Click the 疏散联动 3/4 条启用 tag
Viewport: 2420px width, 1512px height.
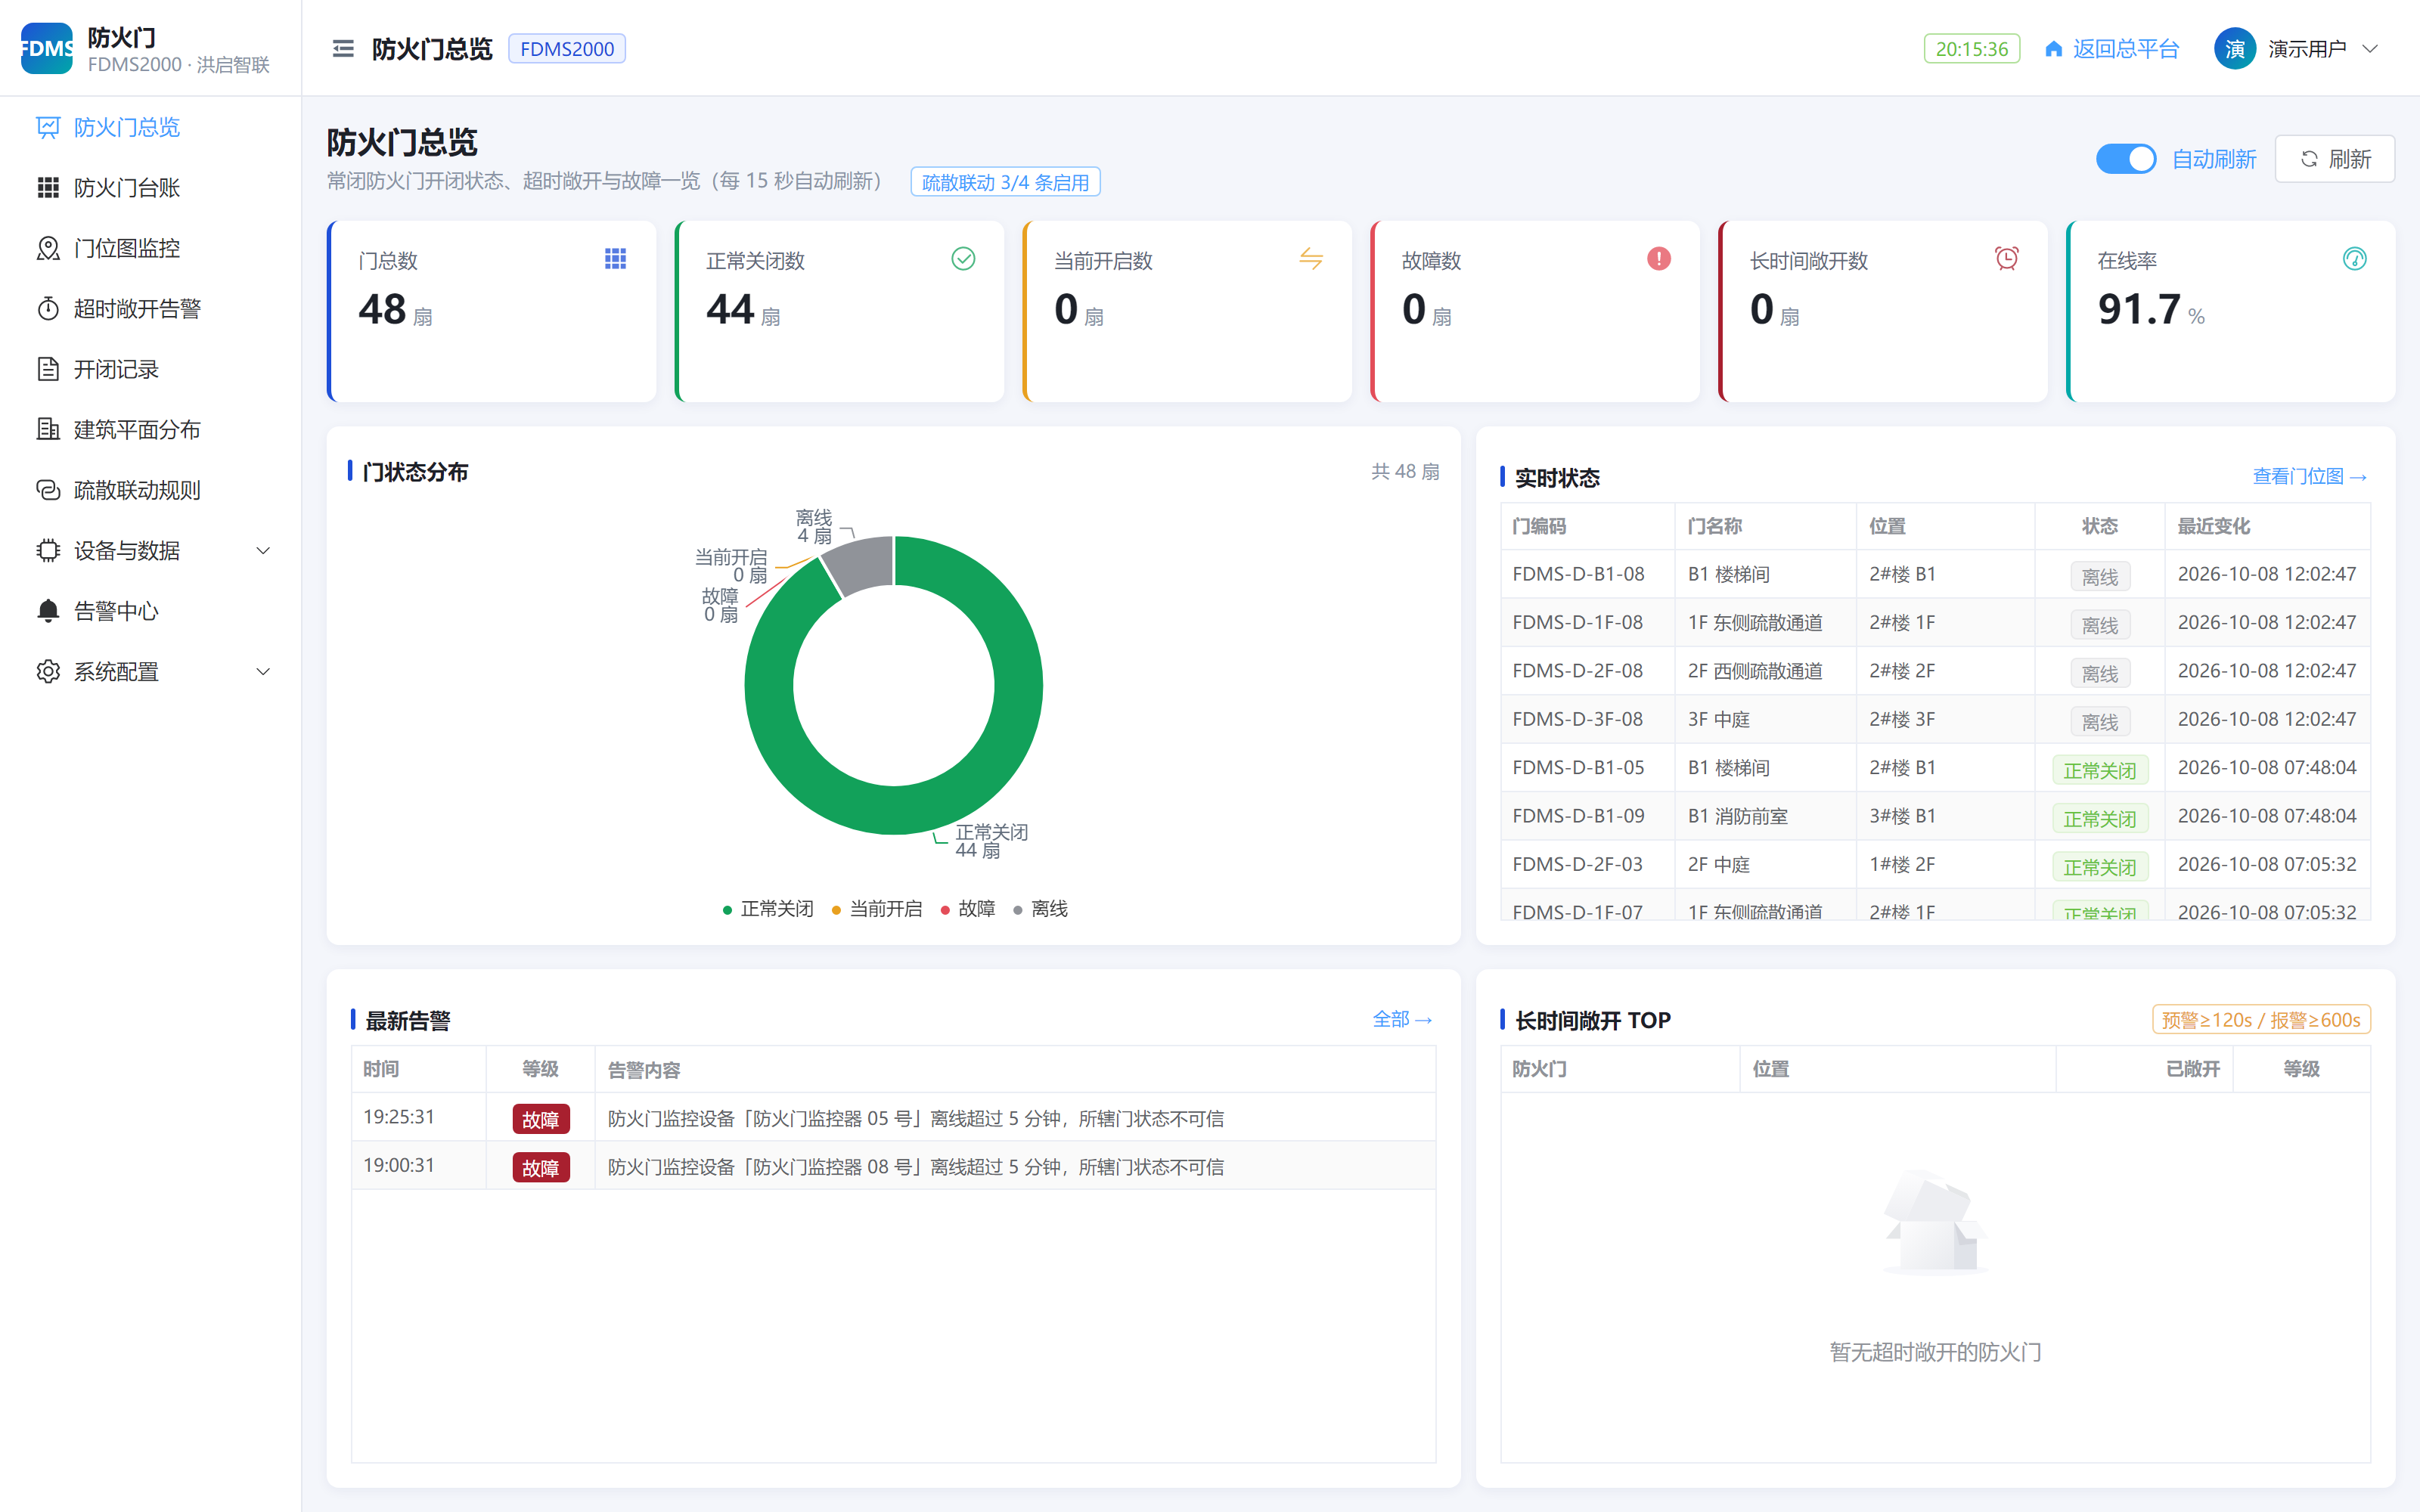[x=1005, y=182]
